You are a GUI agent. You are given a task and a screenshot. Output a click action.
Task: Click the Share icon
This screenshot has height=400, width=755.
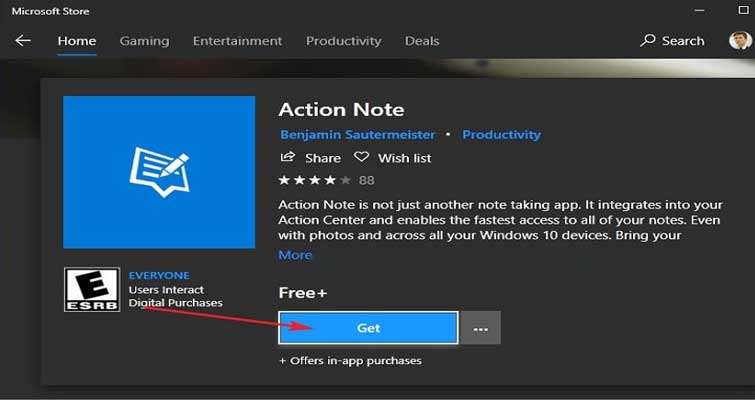click(287, 157)
